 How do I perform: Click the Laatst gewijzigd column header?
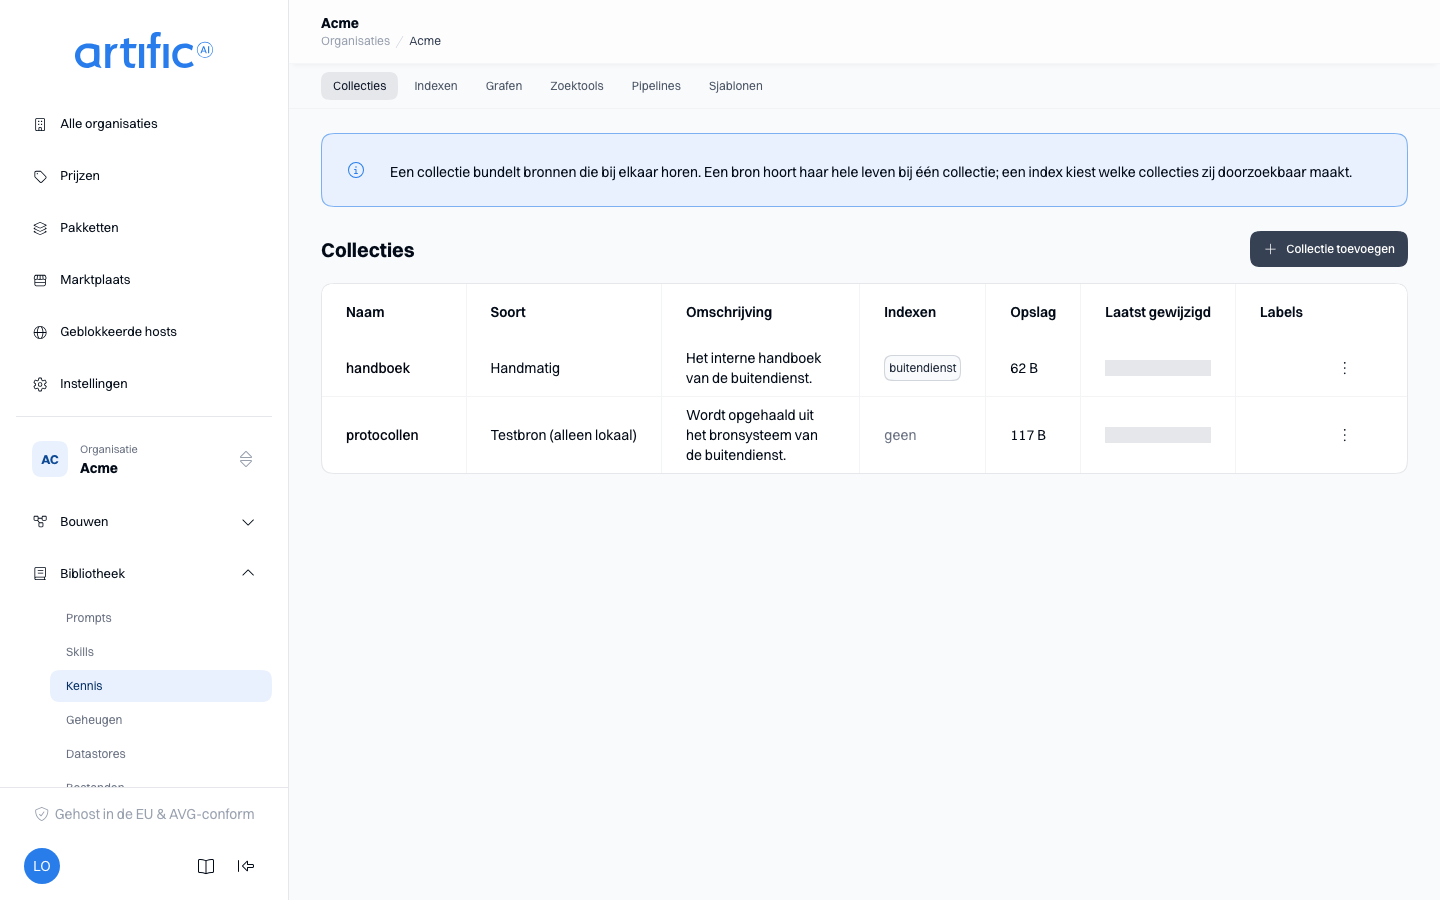[1158, 312]
